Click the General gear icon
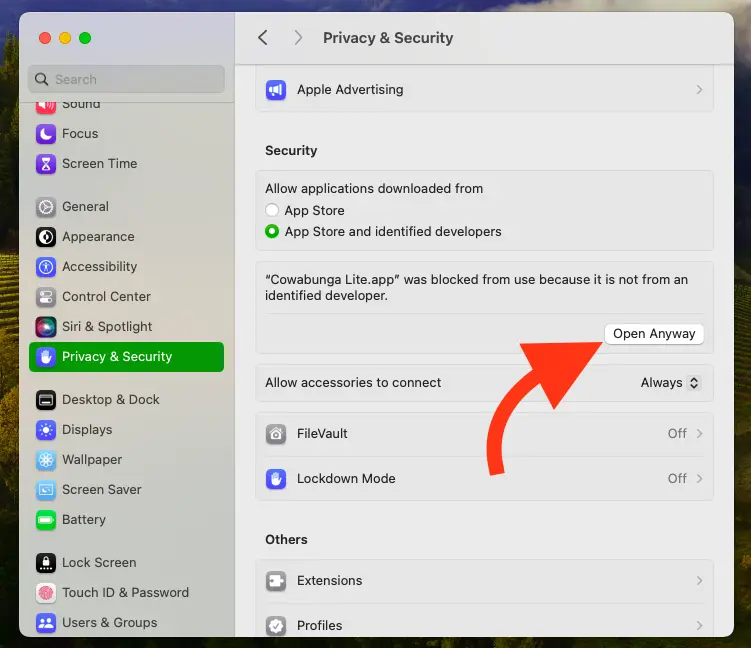Image resolution: width=751 pixels, height=648 pixels. [x=46, y=207]
